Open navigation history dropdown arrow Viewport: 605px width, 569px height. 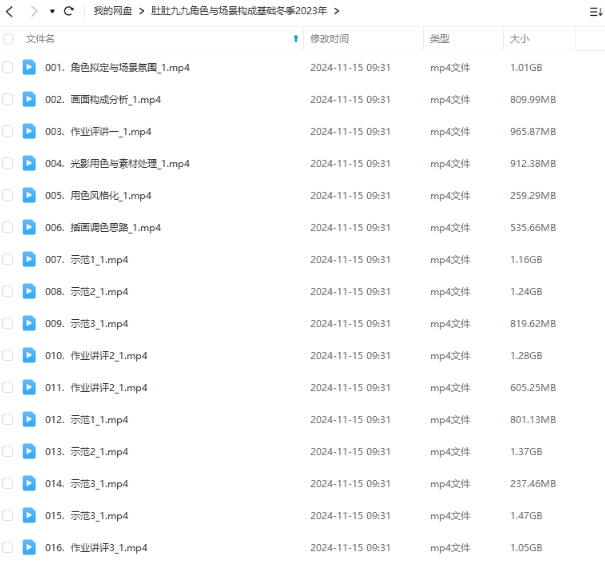52,12
